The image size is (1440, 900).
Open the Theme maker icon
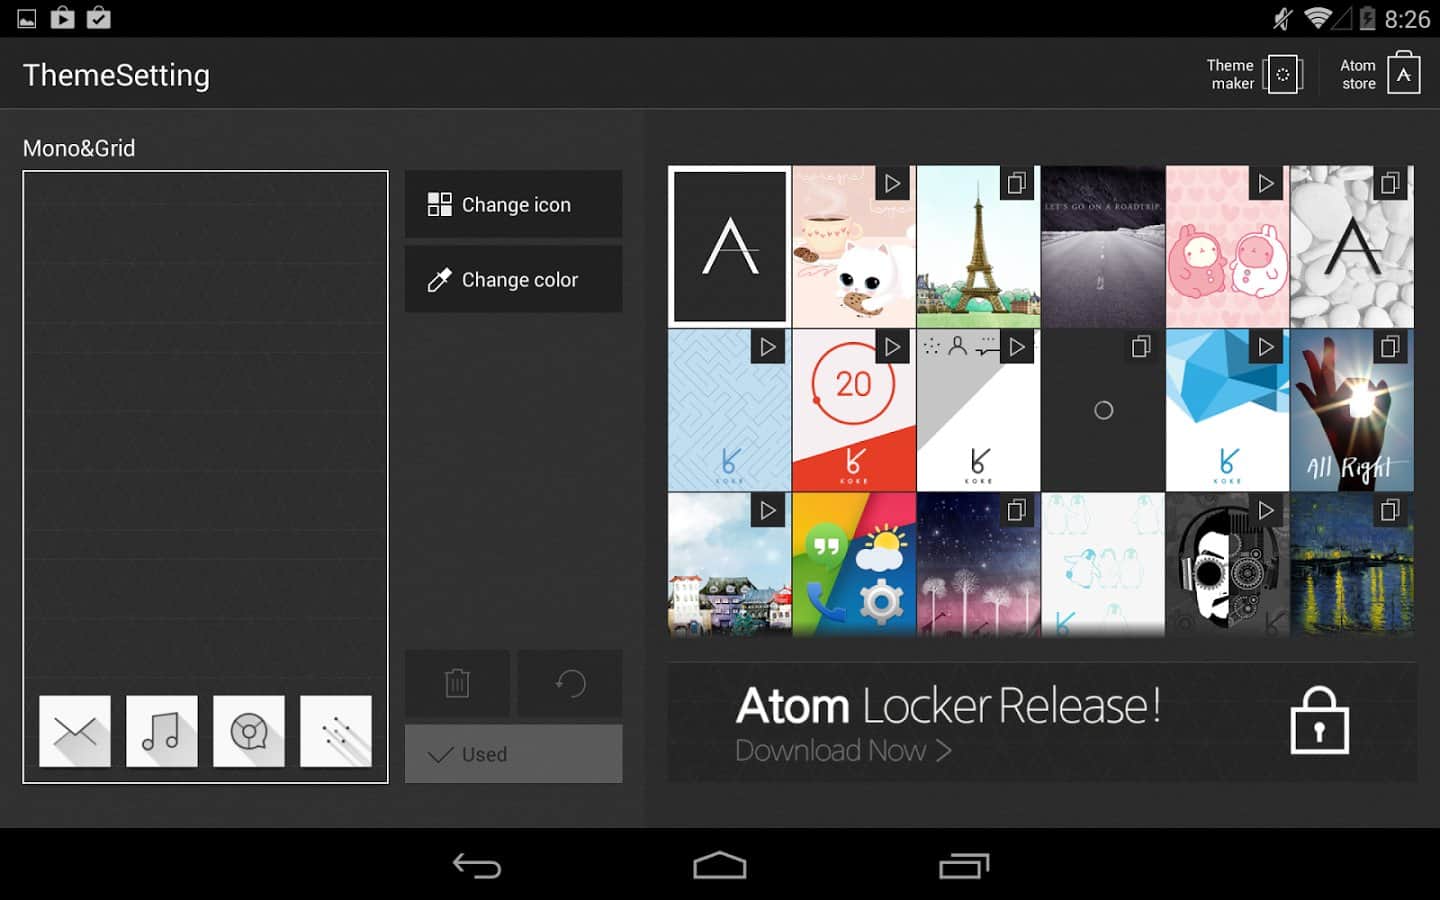(1282, 75)
